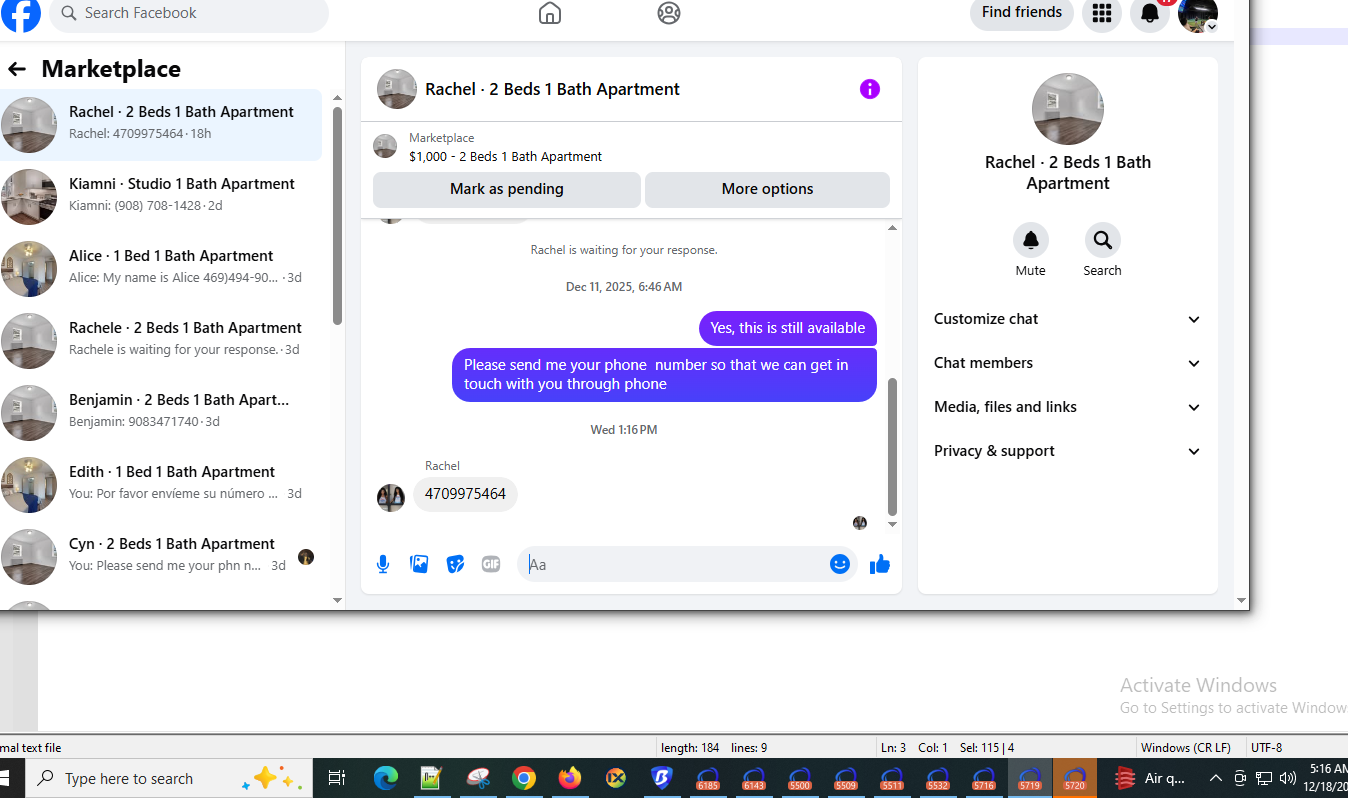Click Rachel's avatar in chat header
1348x798 pixels.
click(397, 89)
